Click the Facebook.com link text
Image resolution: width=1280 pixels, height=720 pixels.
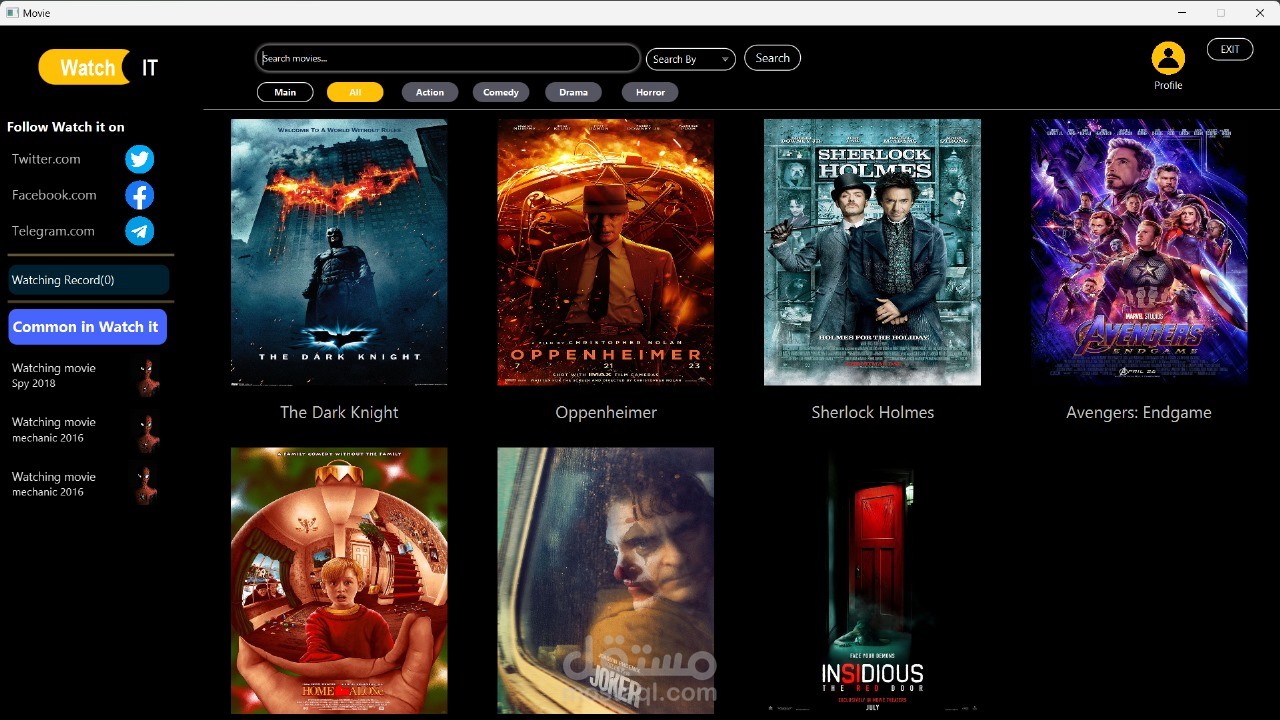click(54, 195)
